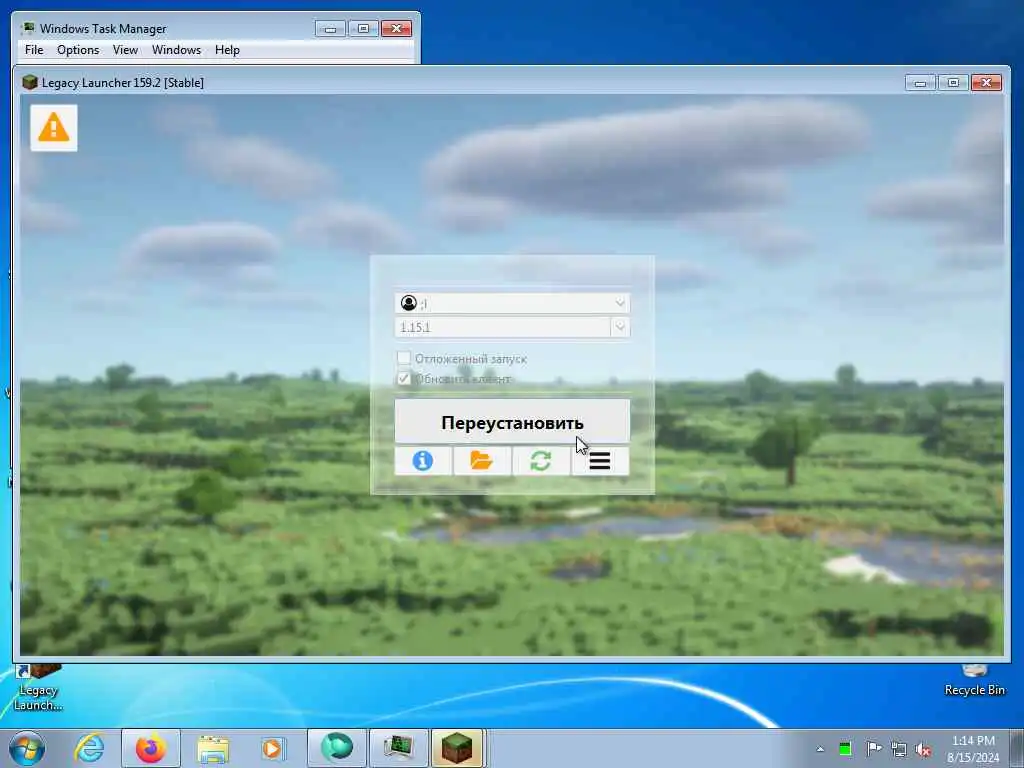Click the Task Manager title bar icon

click(27, 28)
